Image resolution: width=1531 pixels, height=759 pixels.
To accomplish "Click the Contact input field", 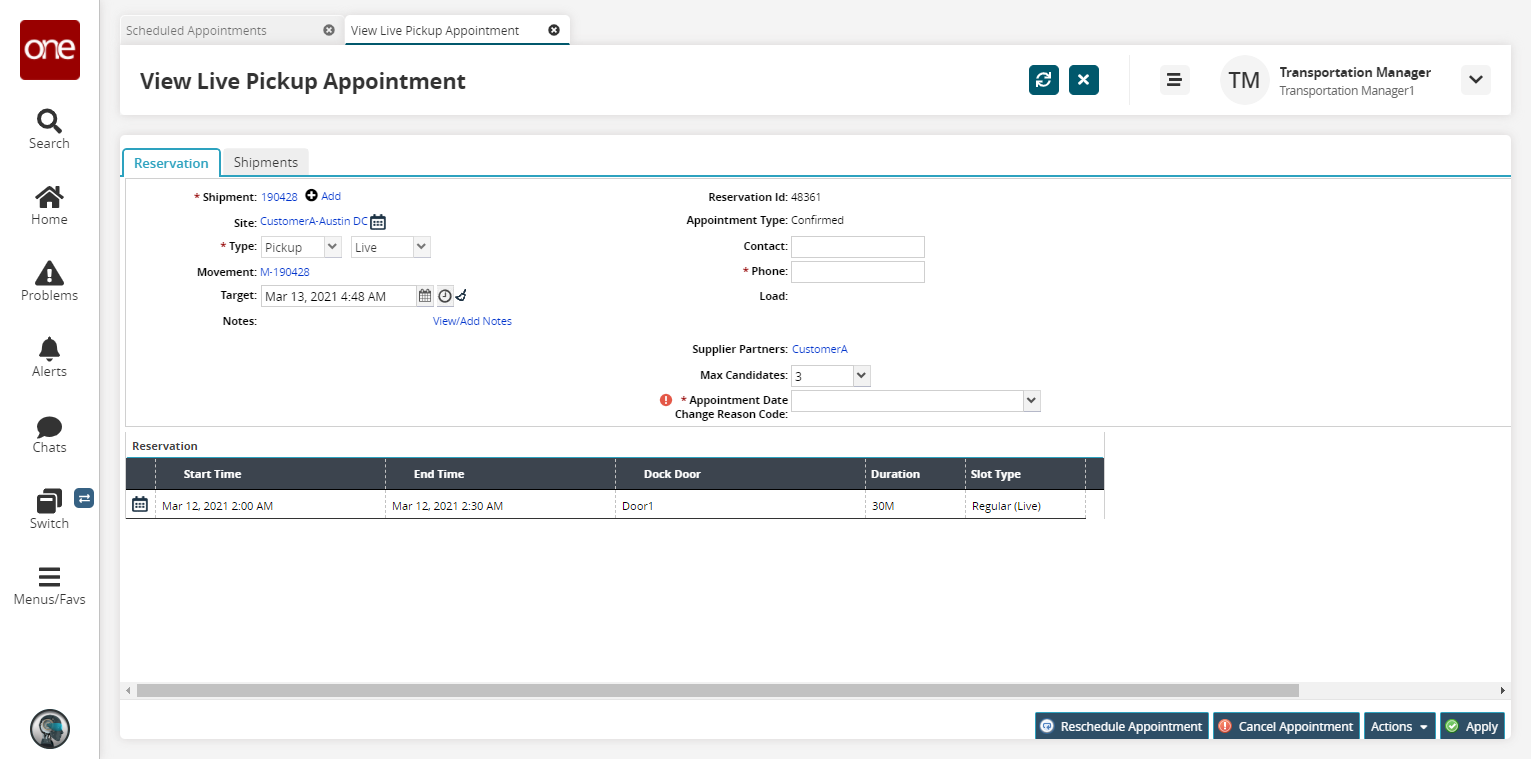I will pyautogui.click(x=858, y=247).
